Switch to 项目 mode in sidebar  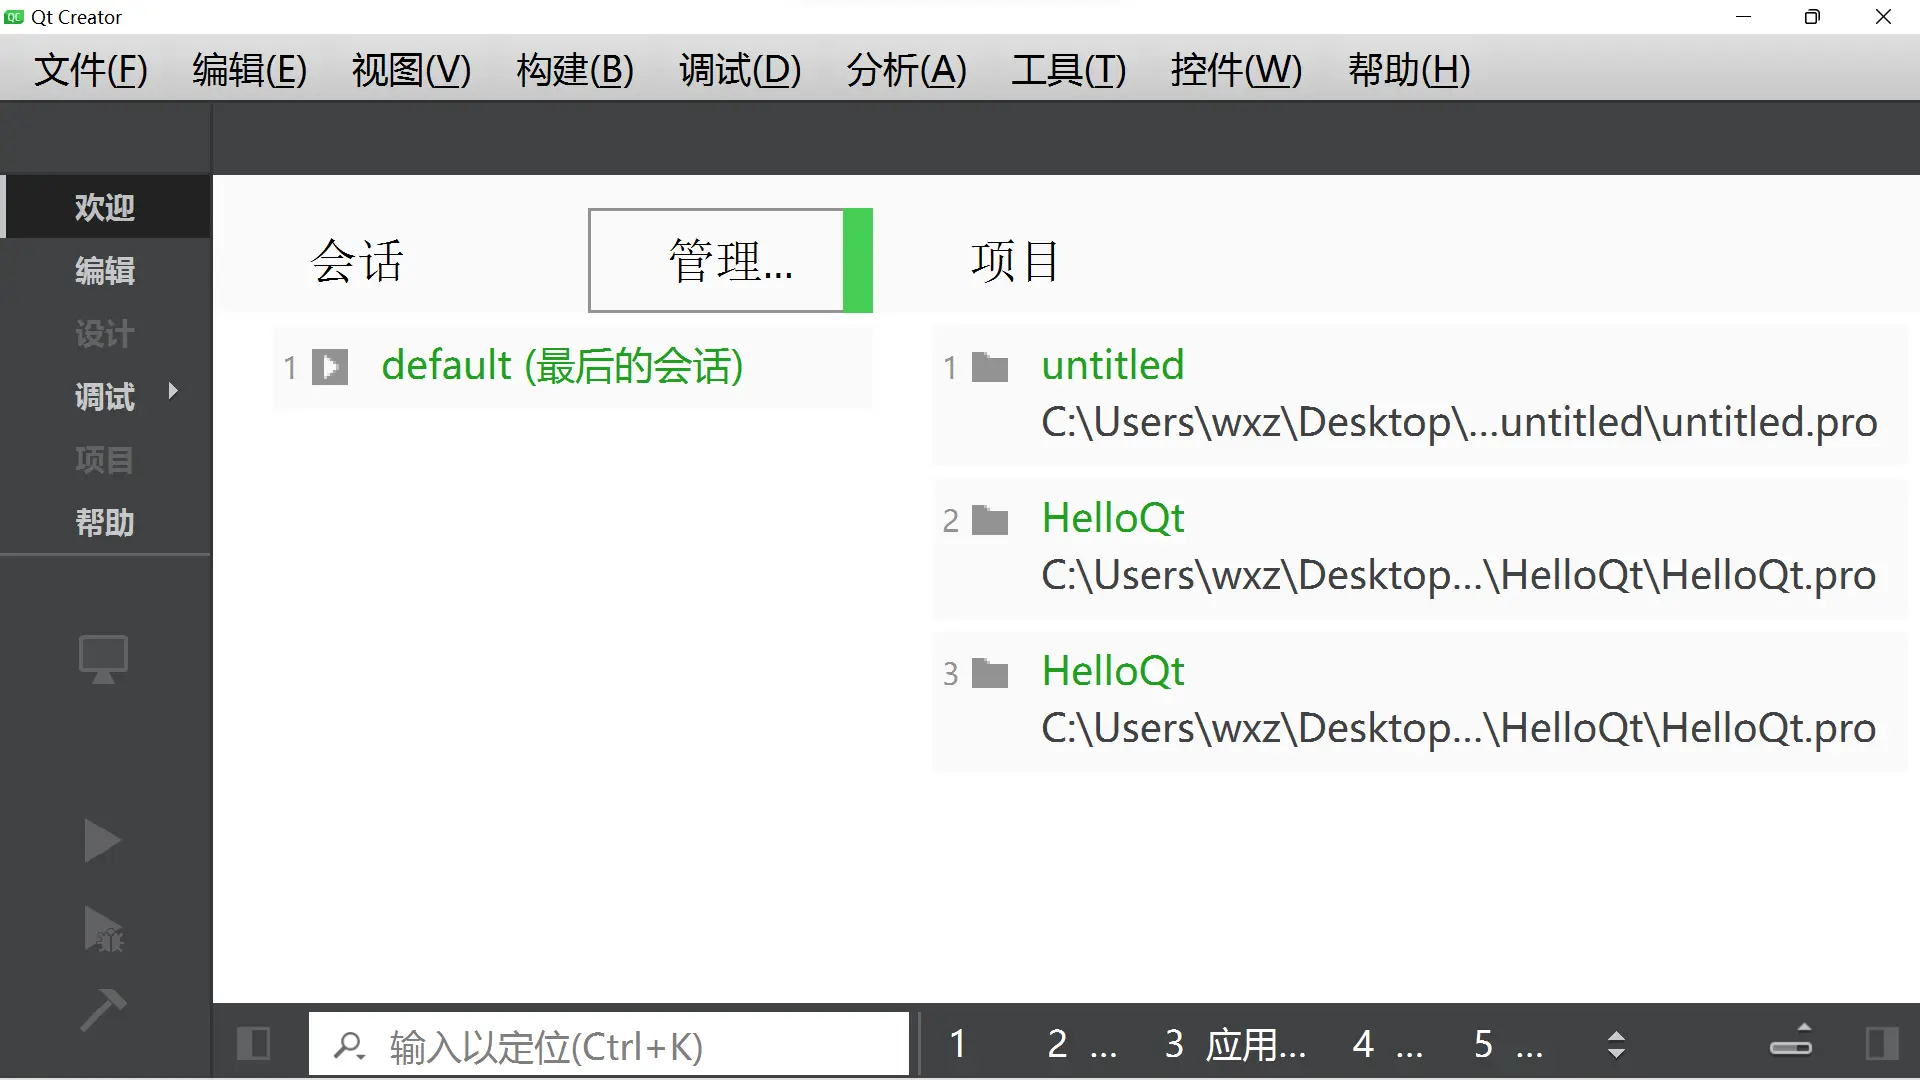105,460
